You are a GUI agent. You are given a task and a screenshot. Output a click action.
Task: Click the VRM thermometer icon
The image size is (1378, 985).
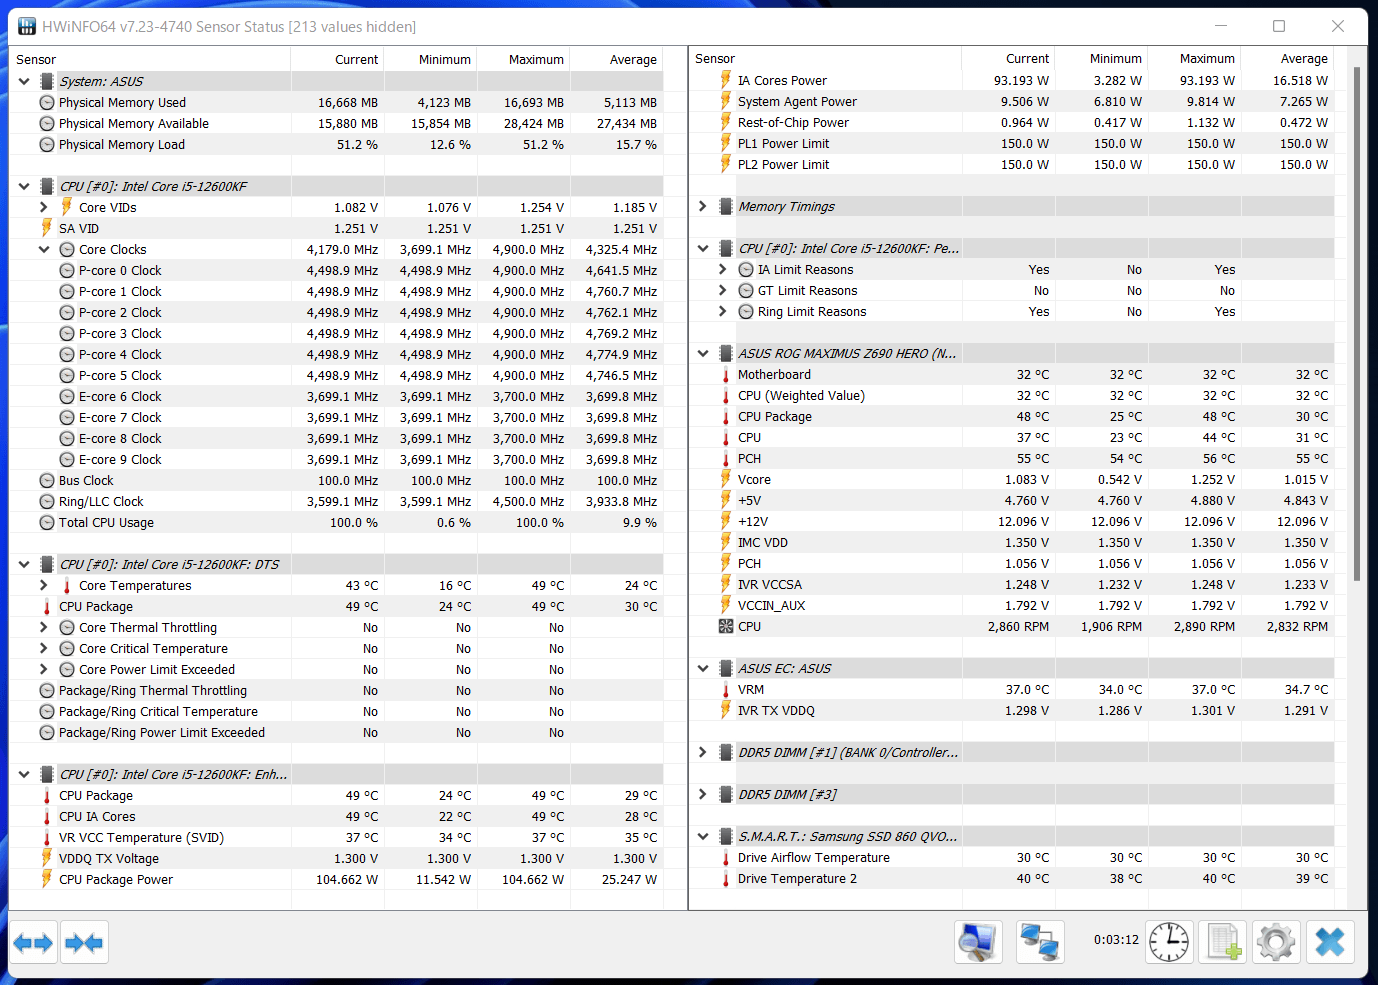click(x=726, y=690)
